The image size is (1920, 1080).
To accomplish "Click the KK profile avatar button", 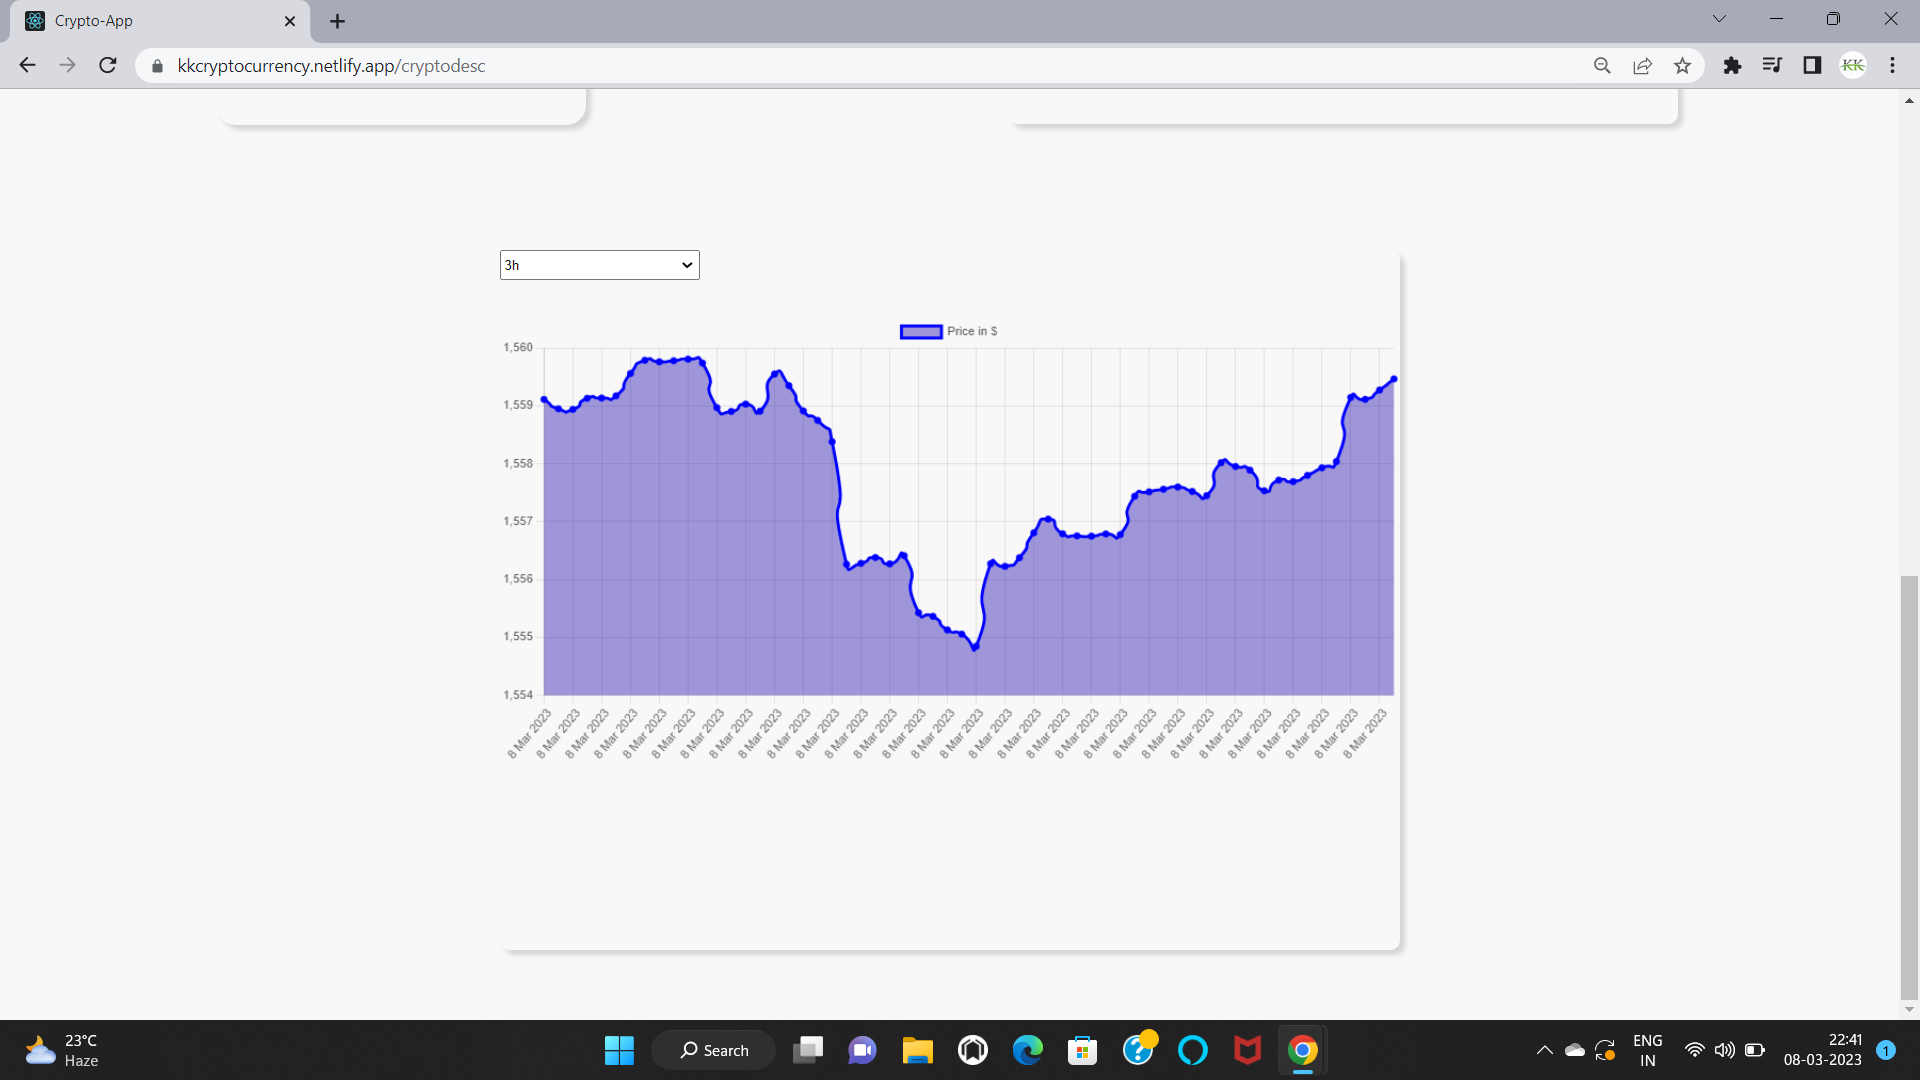I will [x=1852, y=66].
